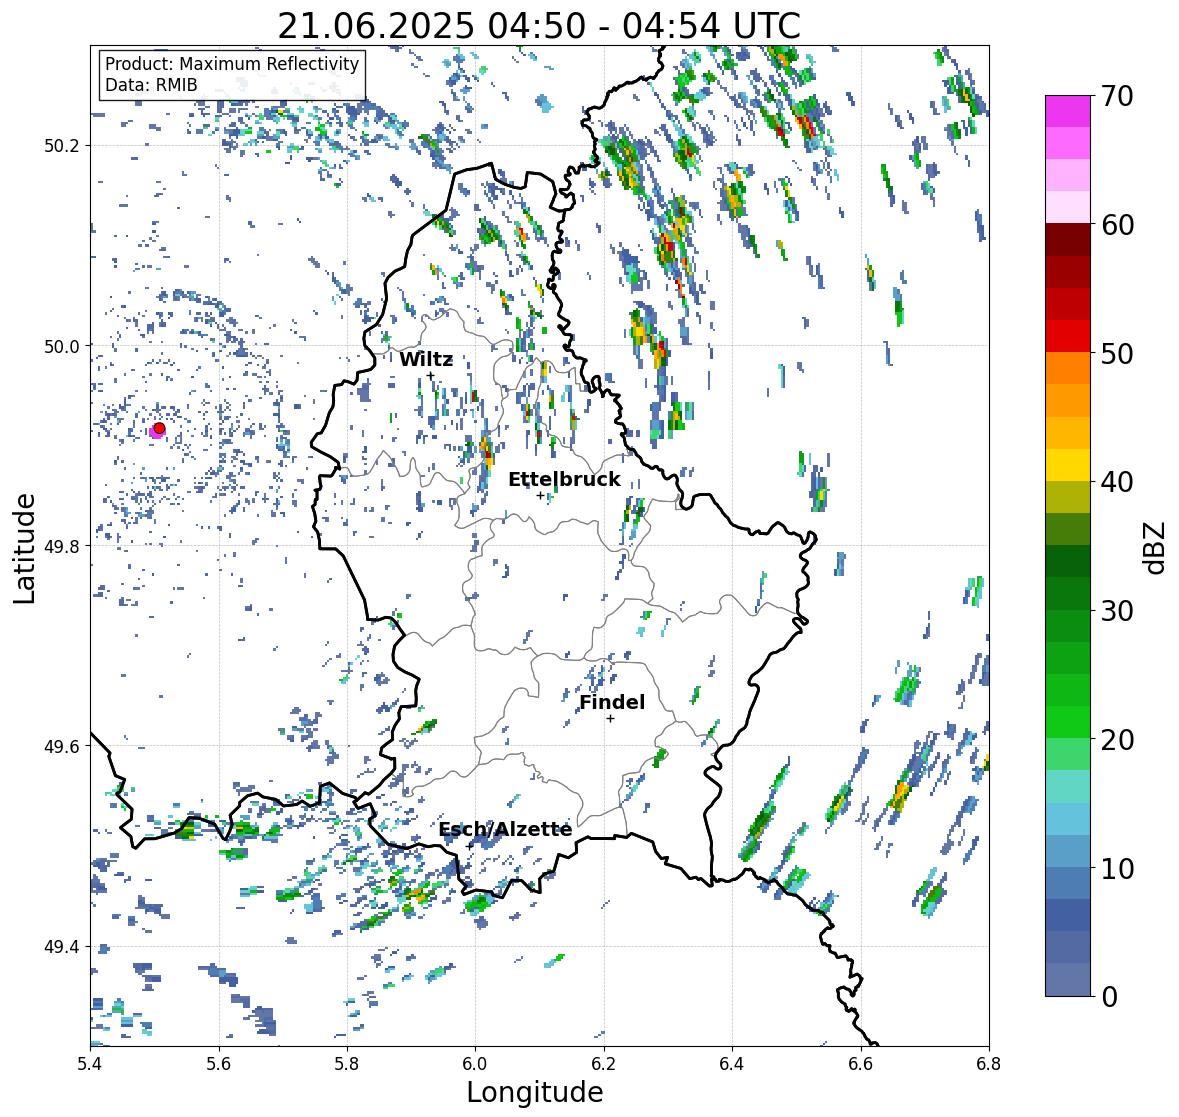Click the colorbar tick label 0
Screen dimensions: 1179x1117
[x=1110, y=997]
